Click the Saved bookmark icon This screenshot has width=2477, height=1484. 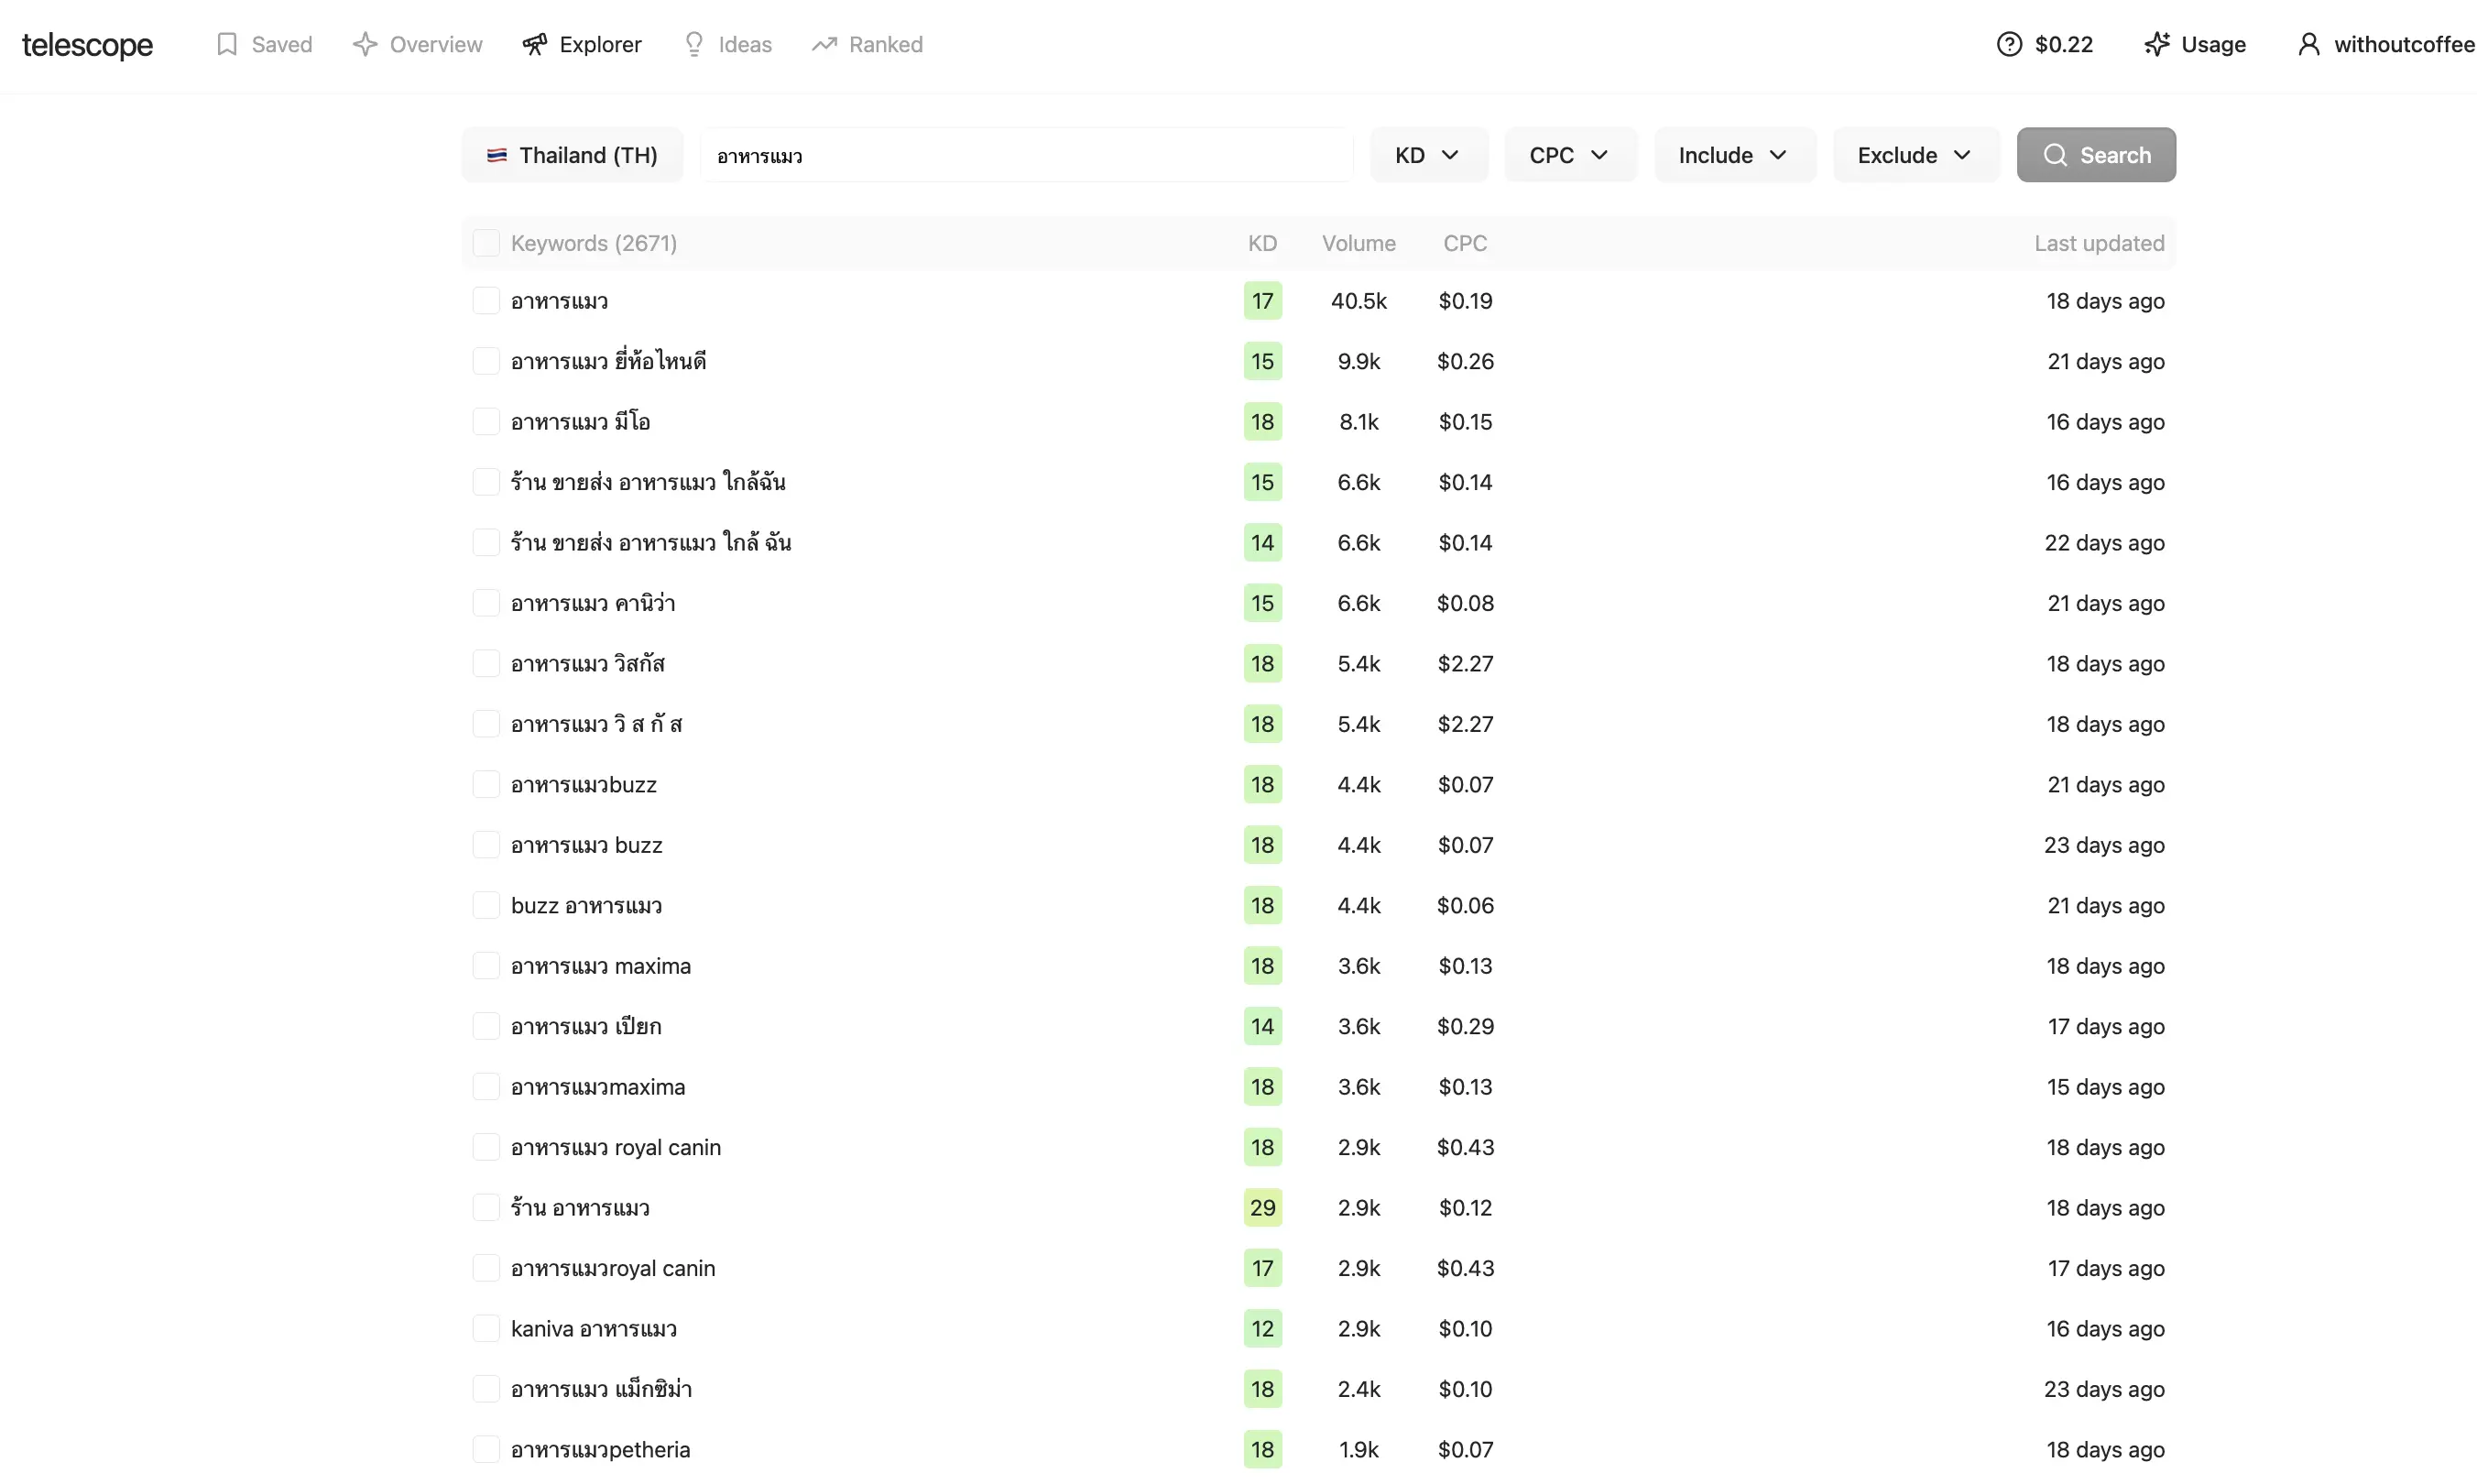227,44
